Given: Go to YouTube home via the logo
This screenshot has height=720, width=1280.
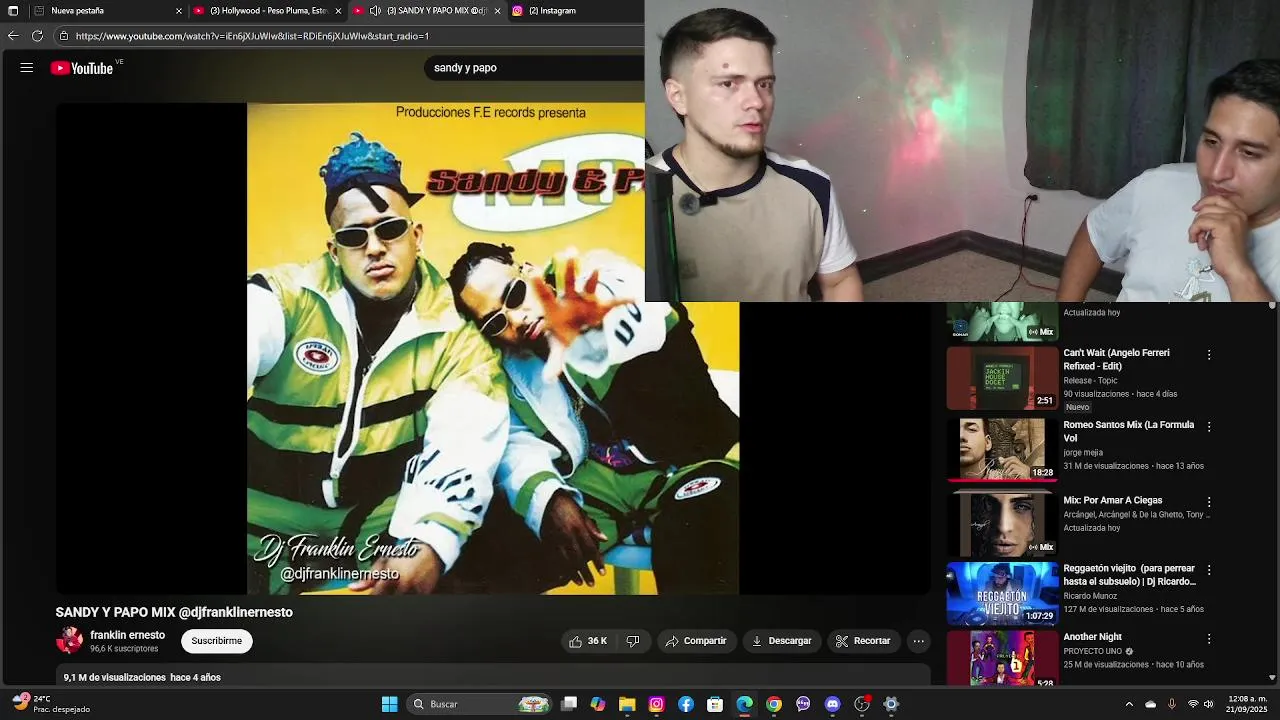Looking at the screenshot, I should pos(82,68).
